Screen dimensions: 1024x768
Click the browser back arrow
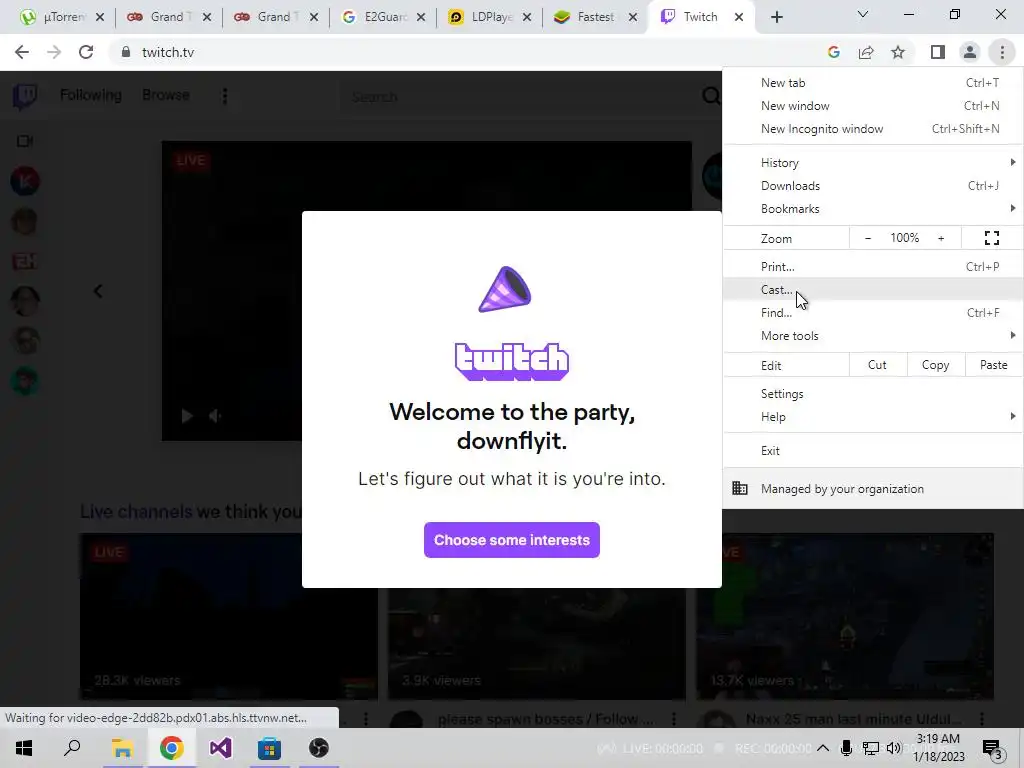click(22, 52)
